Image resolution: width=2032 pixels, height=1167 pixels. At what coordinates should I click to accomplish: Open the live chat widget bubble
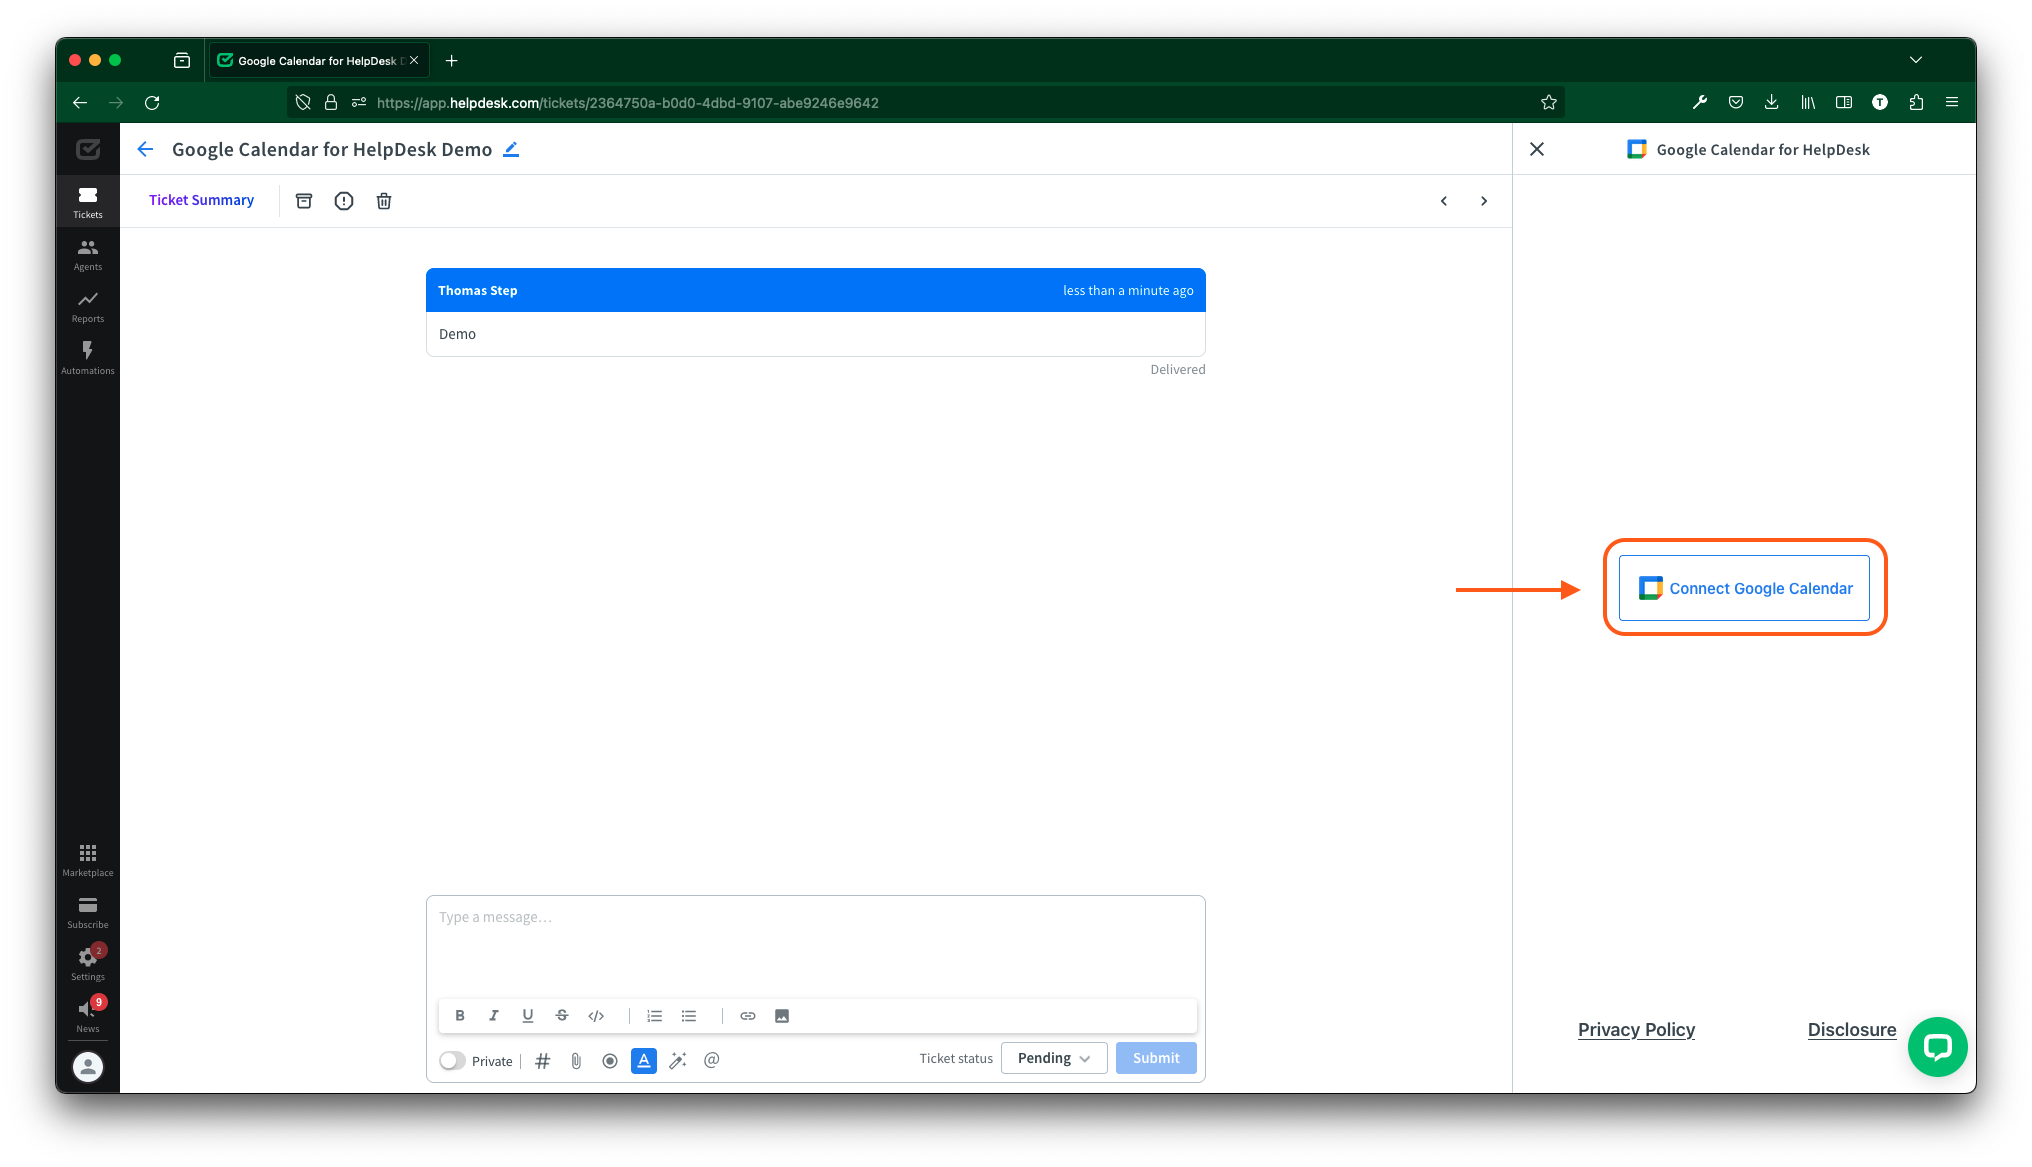[x=1937, y=1047]
